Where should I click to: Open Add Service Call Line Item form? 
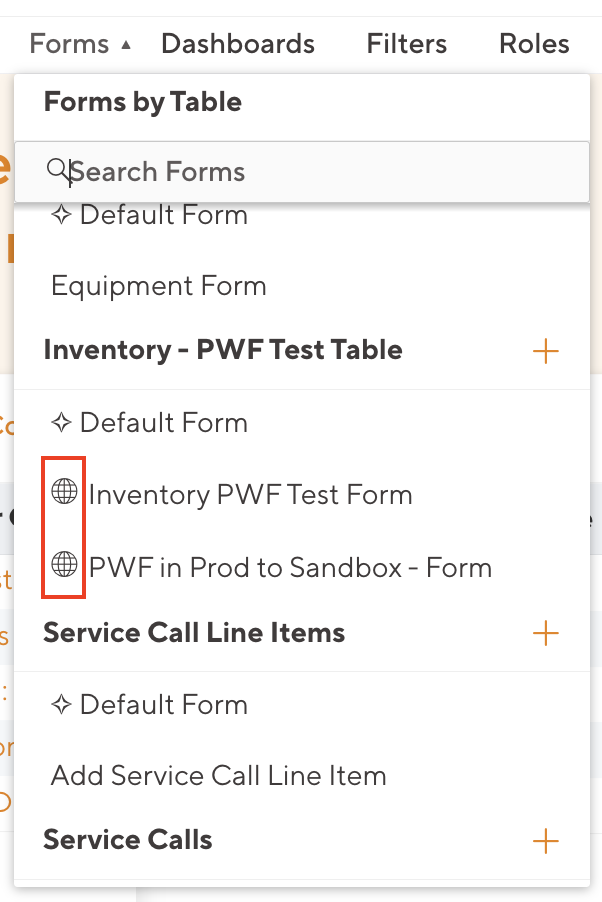click(x=218, y=775)
